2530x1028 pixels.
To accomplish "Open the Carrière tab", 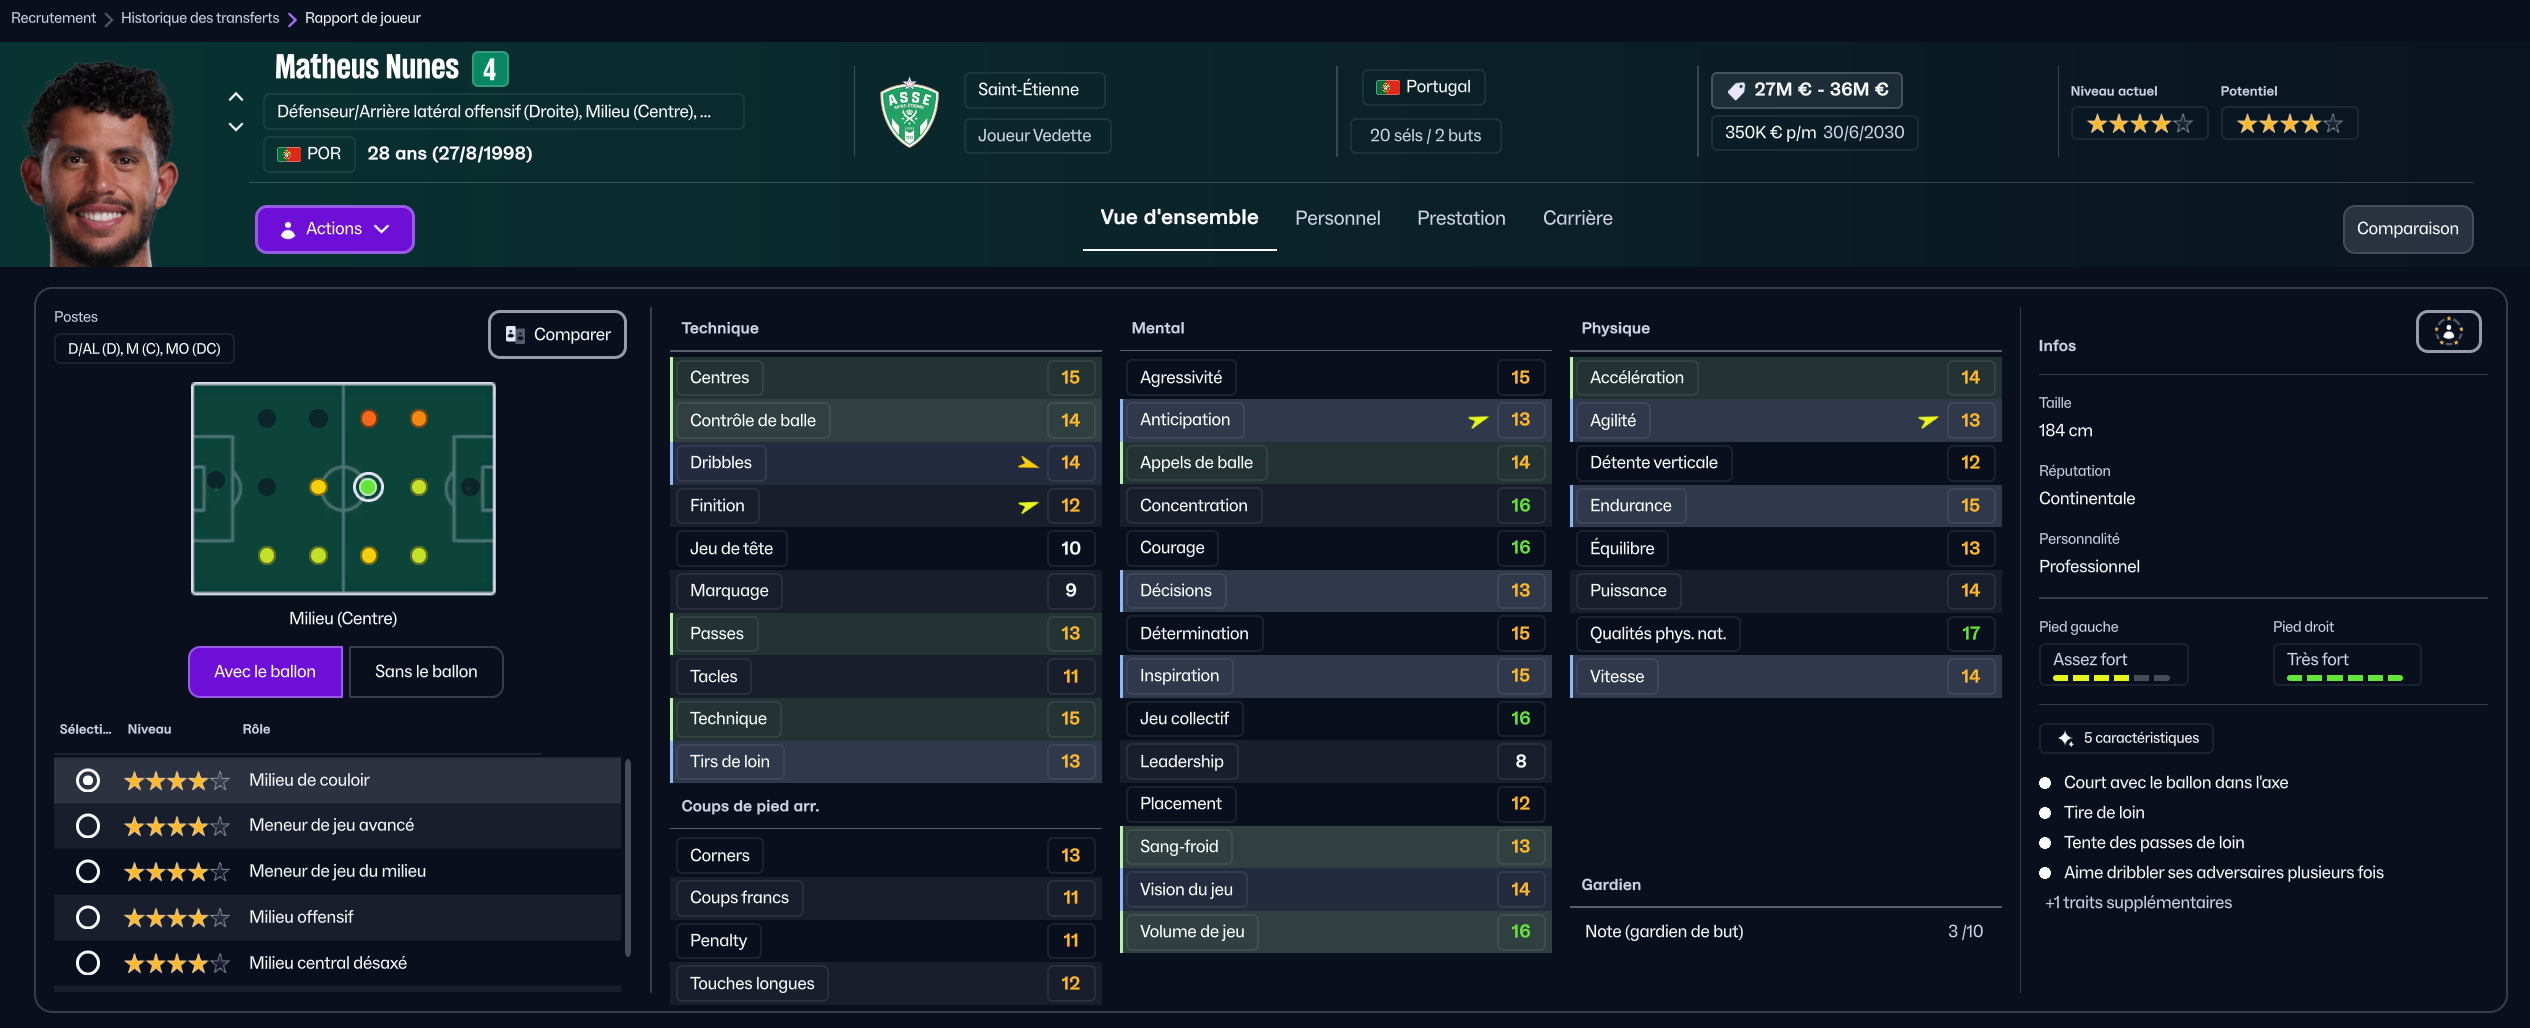I will (x=1577, y=218).
